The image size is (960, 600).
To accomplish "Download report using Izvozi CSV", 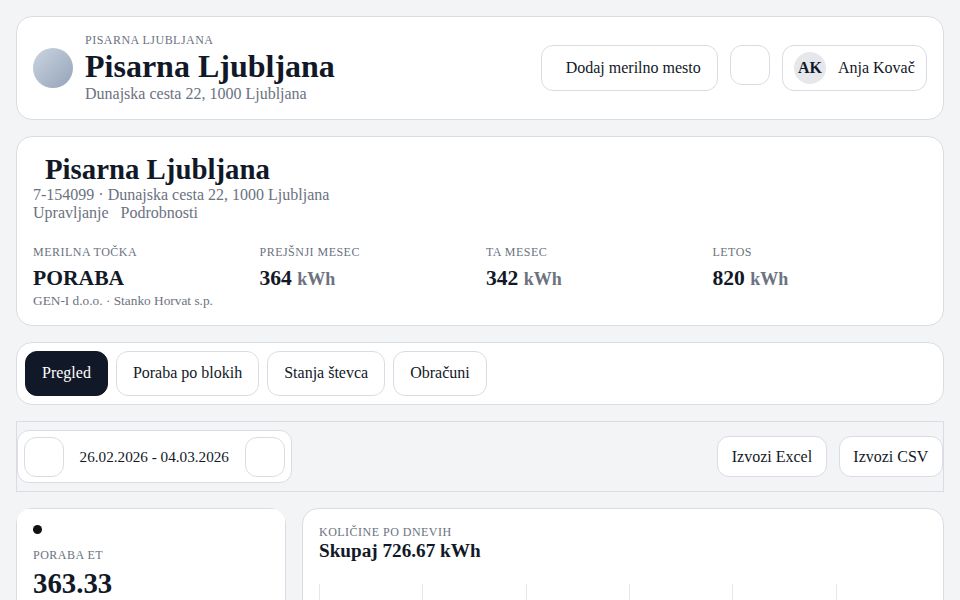I will point(889,457).
